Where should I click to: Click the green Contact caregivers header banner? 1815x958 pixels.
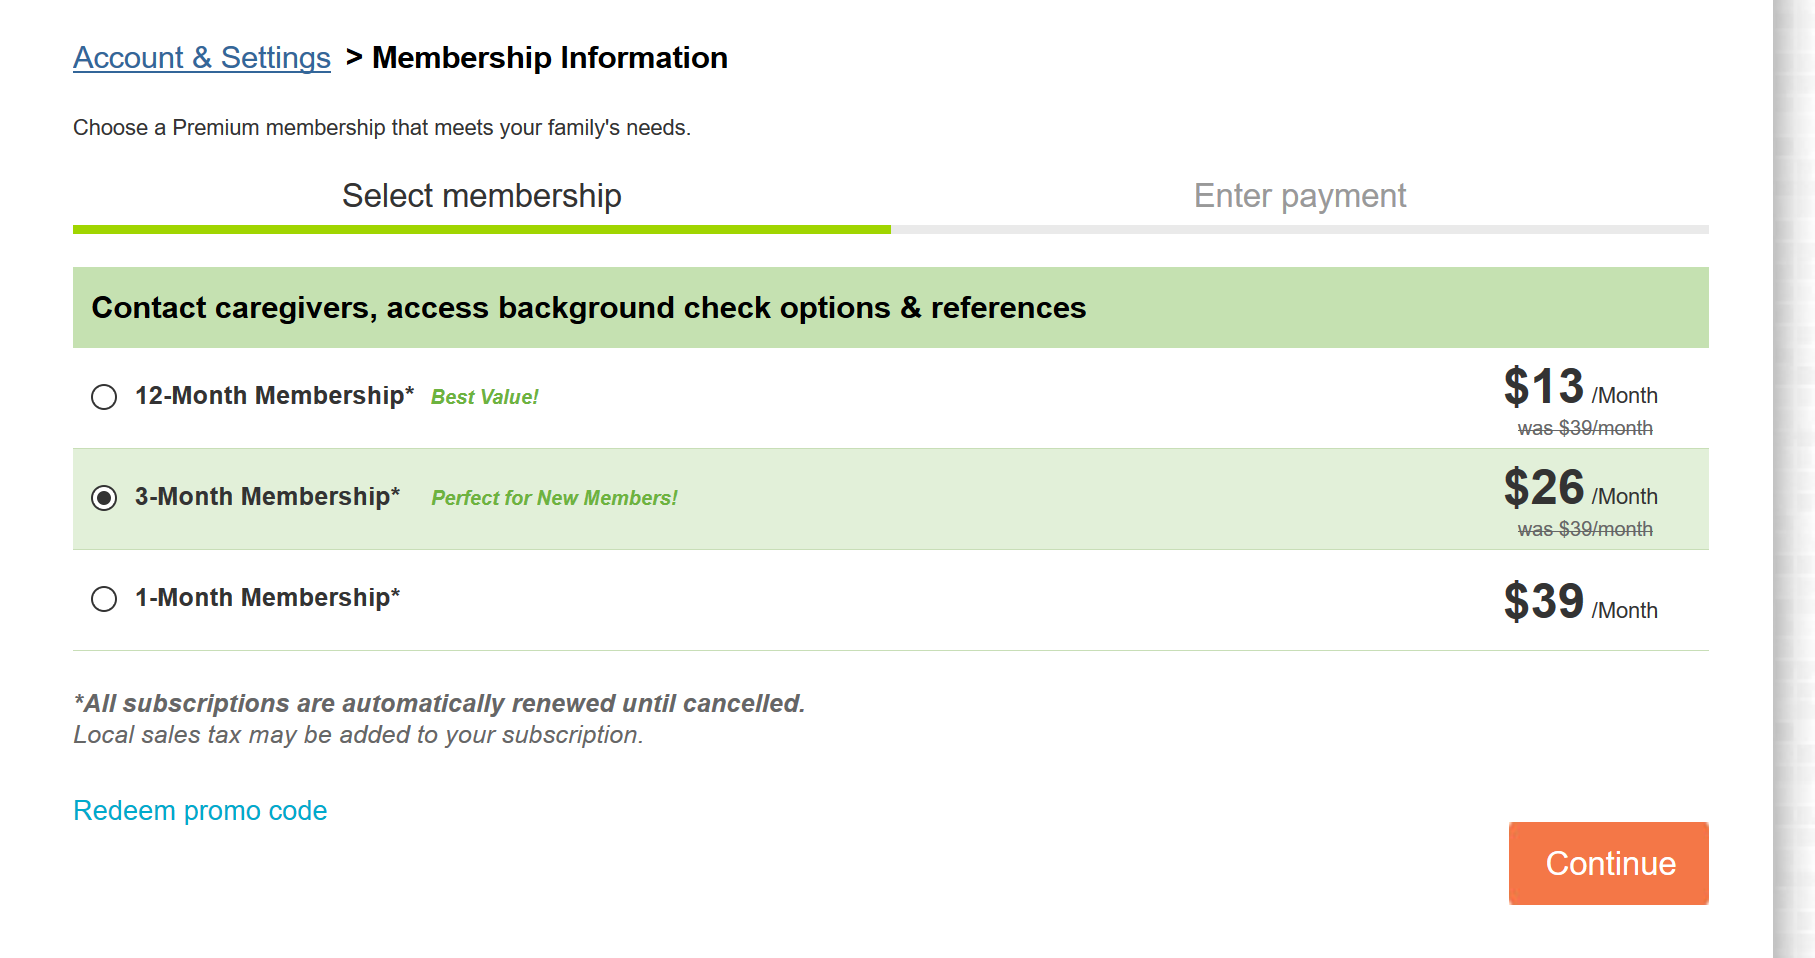(890, 308)
